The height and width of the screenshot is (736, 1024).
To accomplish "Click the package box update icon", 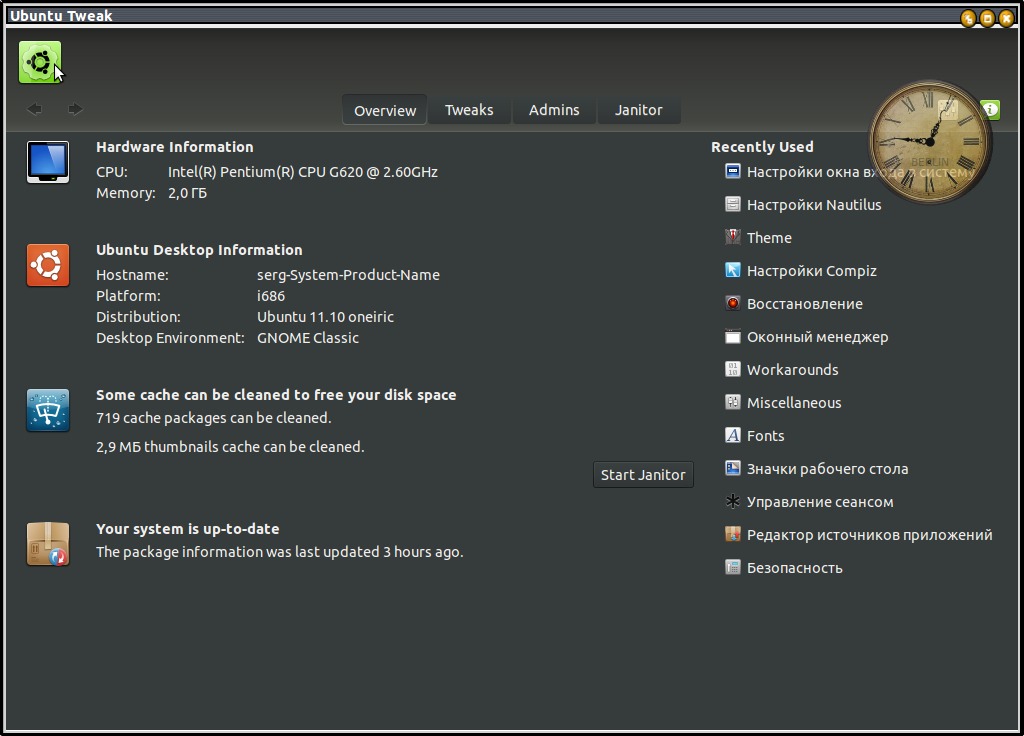I will [48, 544].
